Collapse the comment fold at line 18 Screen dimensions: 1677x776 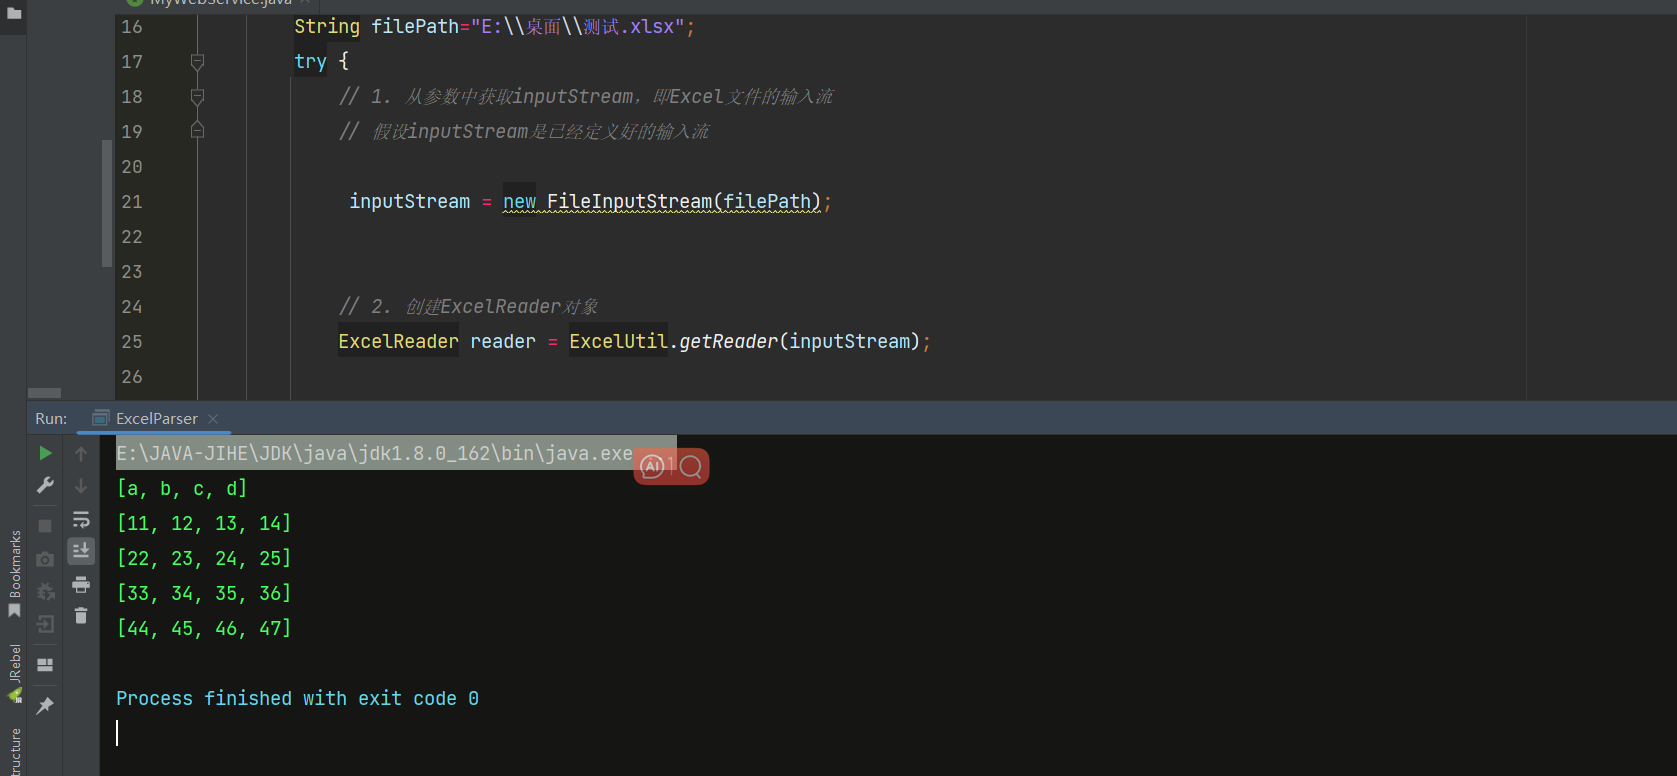(197, 97)
